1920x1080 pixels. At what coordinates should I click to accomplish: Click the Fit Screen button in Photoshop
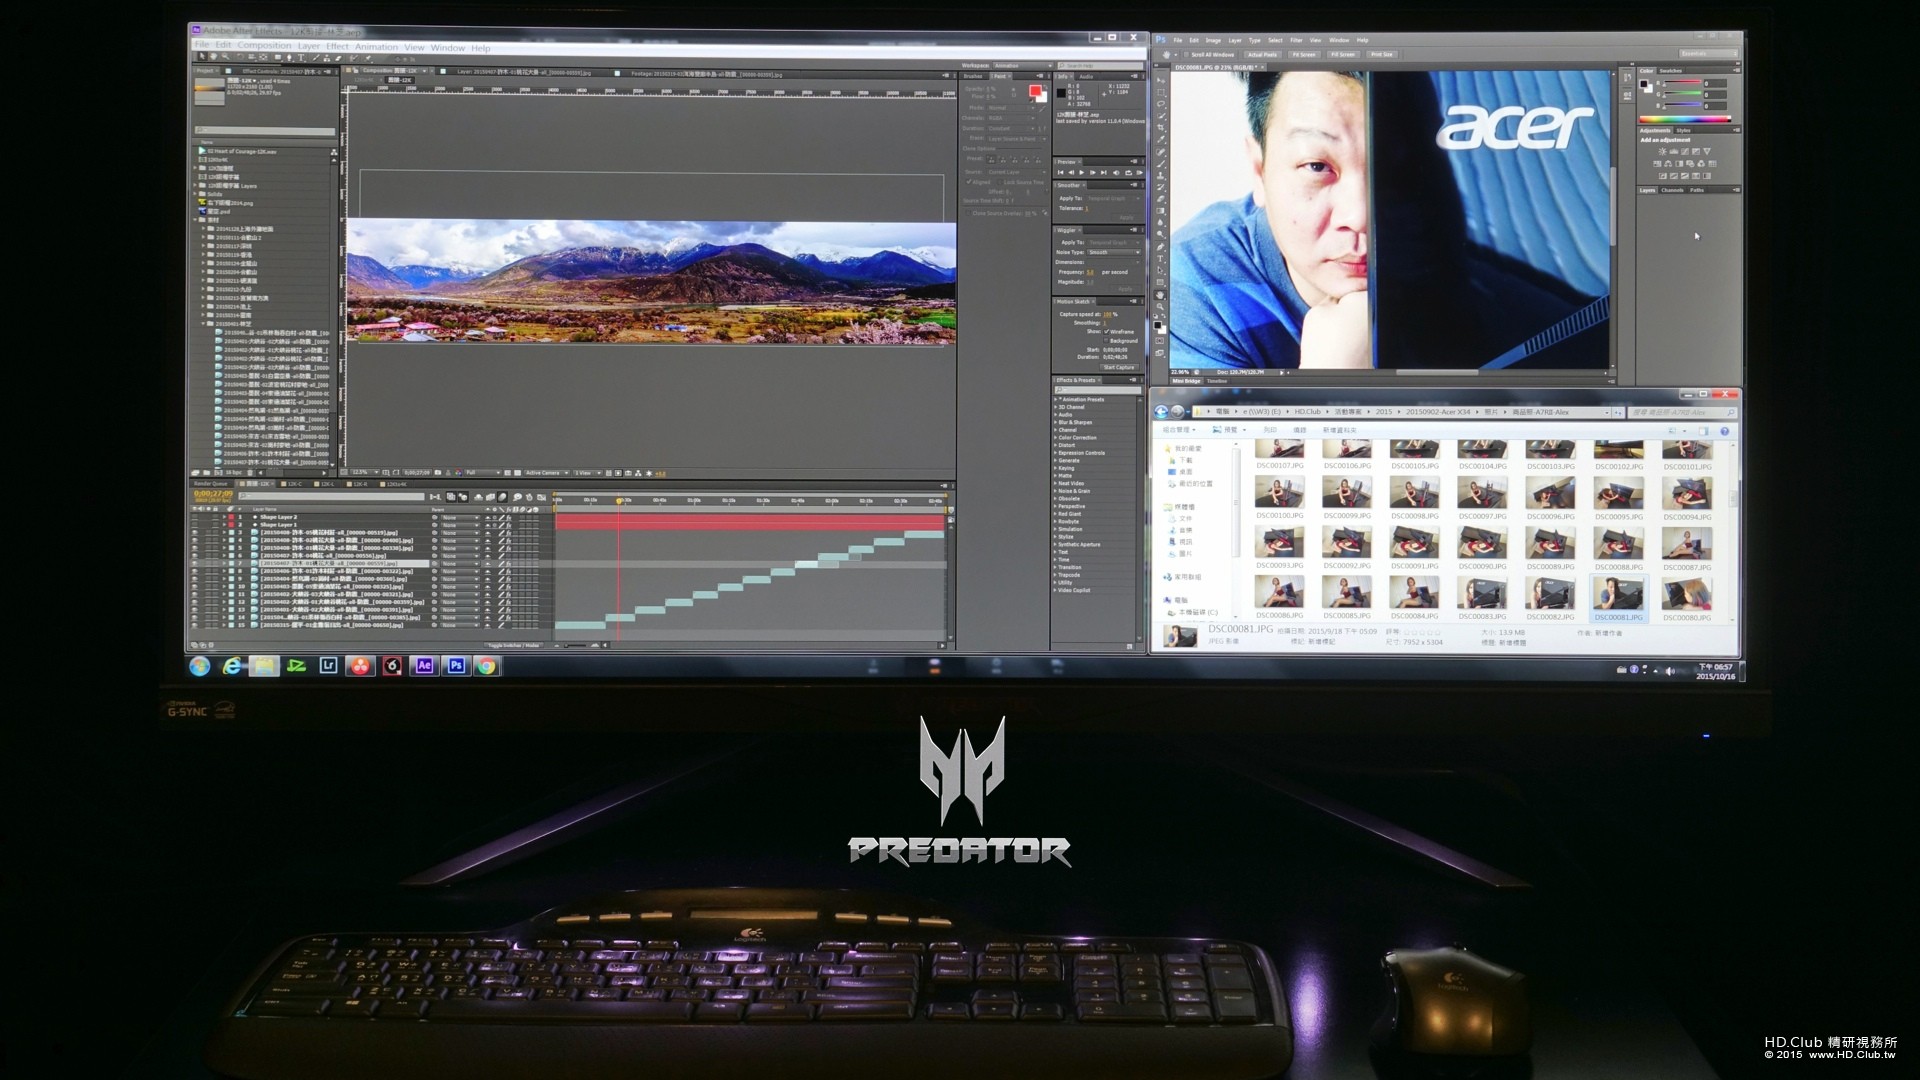1303,55
